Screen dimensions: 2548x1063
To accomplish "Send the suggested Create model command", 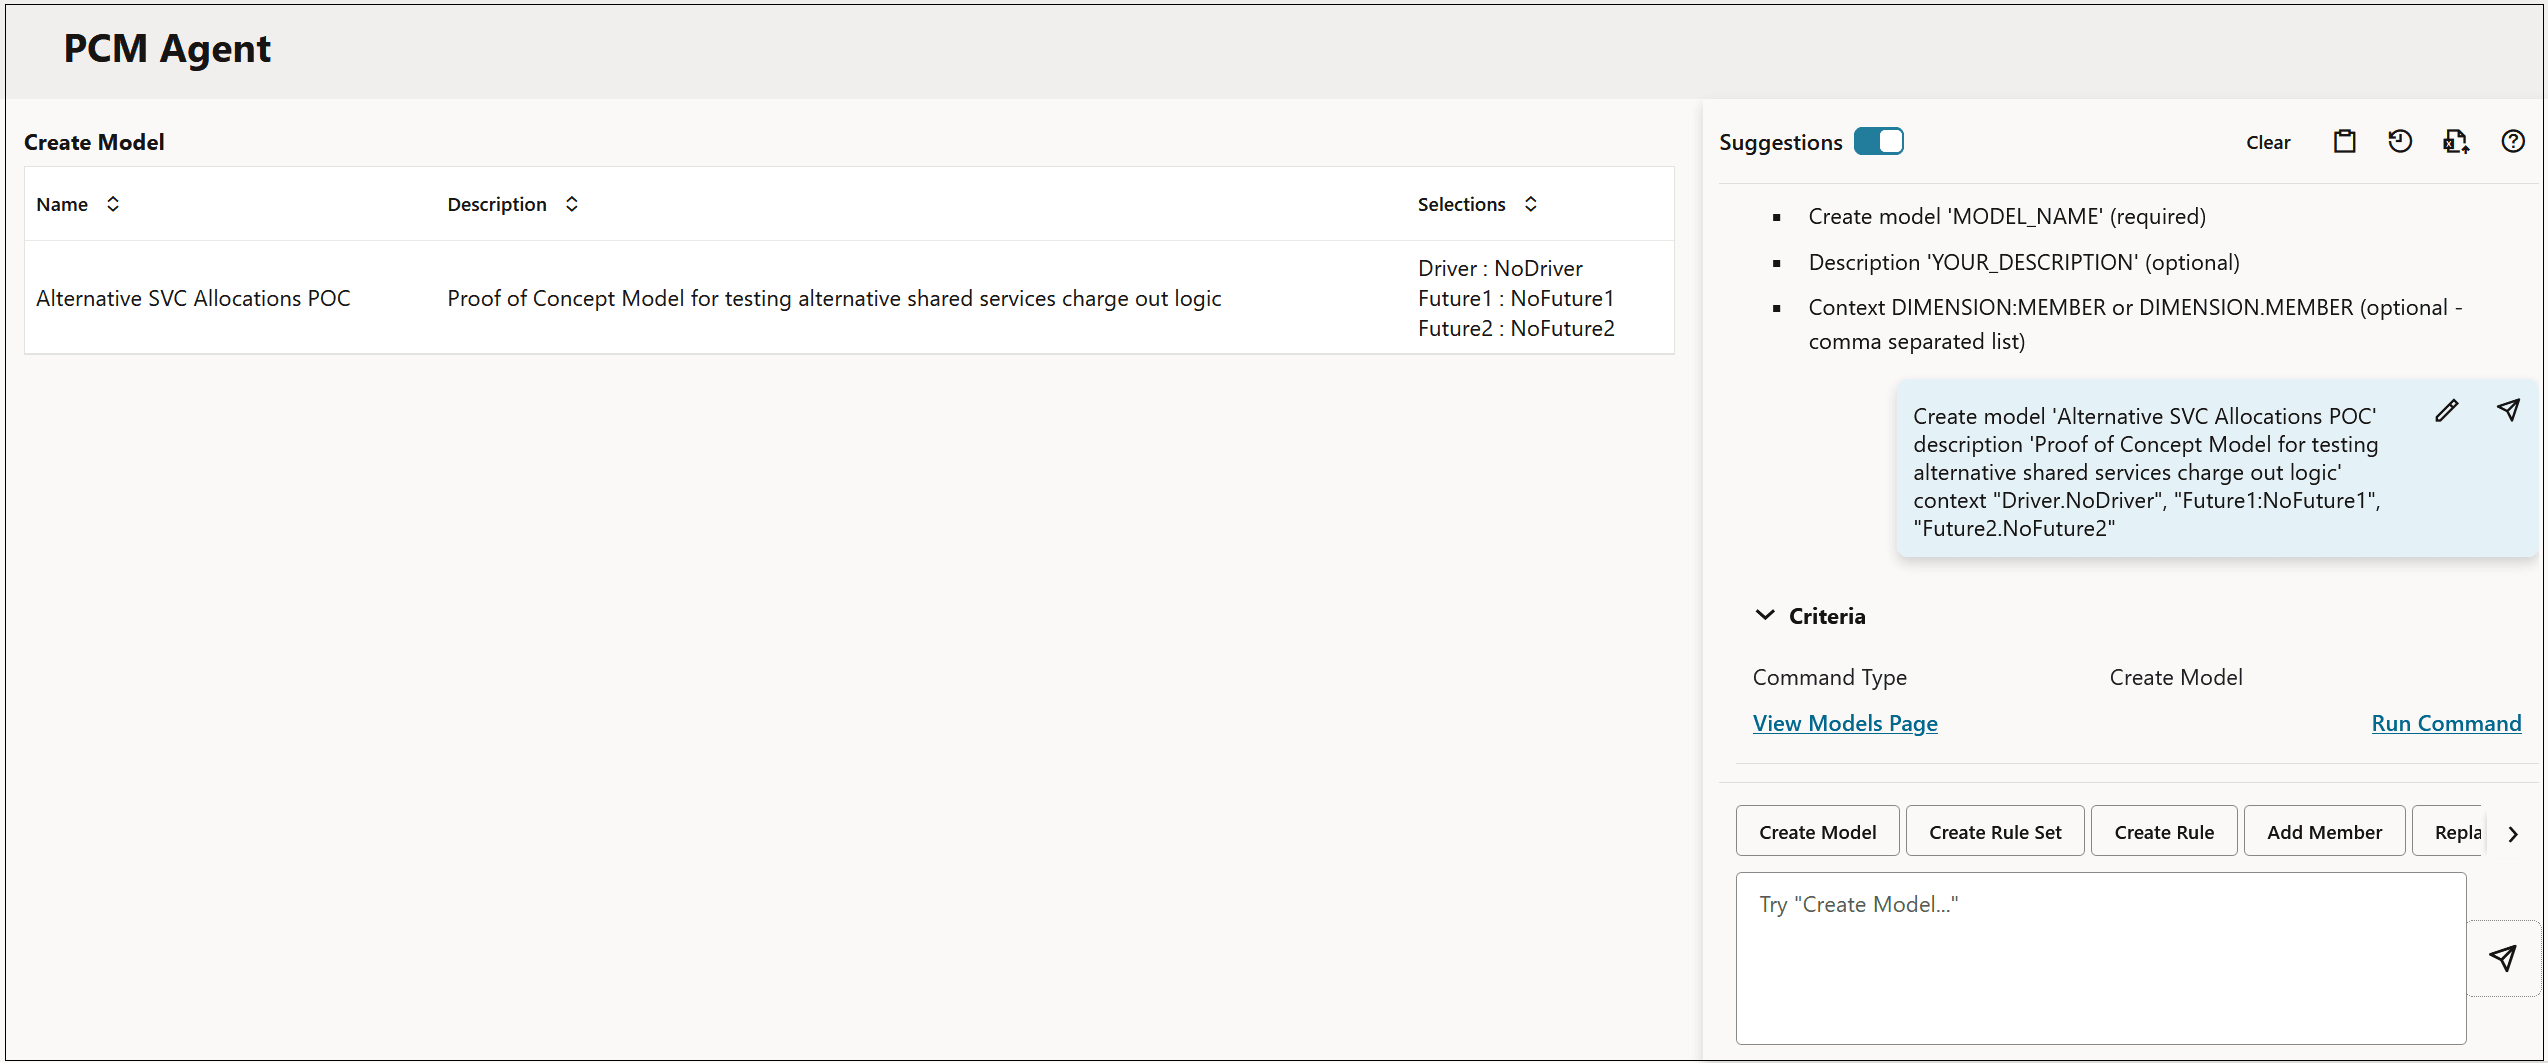I will click(2509, 410).
